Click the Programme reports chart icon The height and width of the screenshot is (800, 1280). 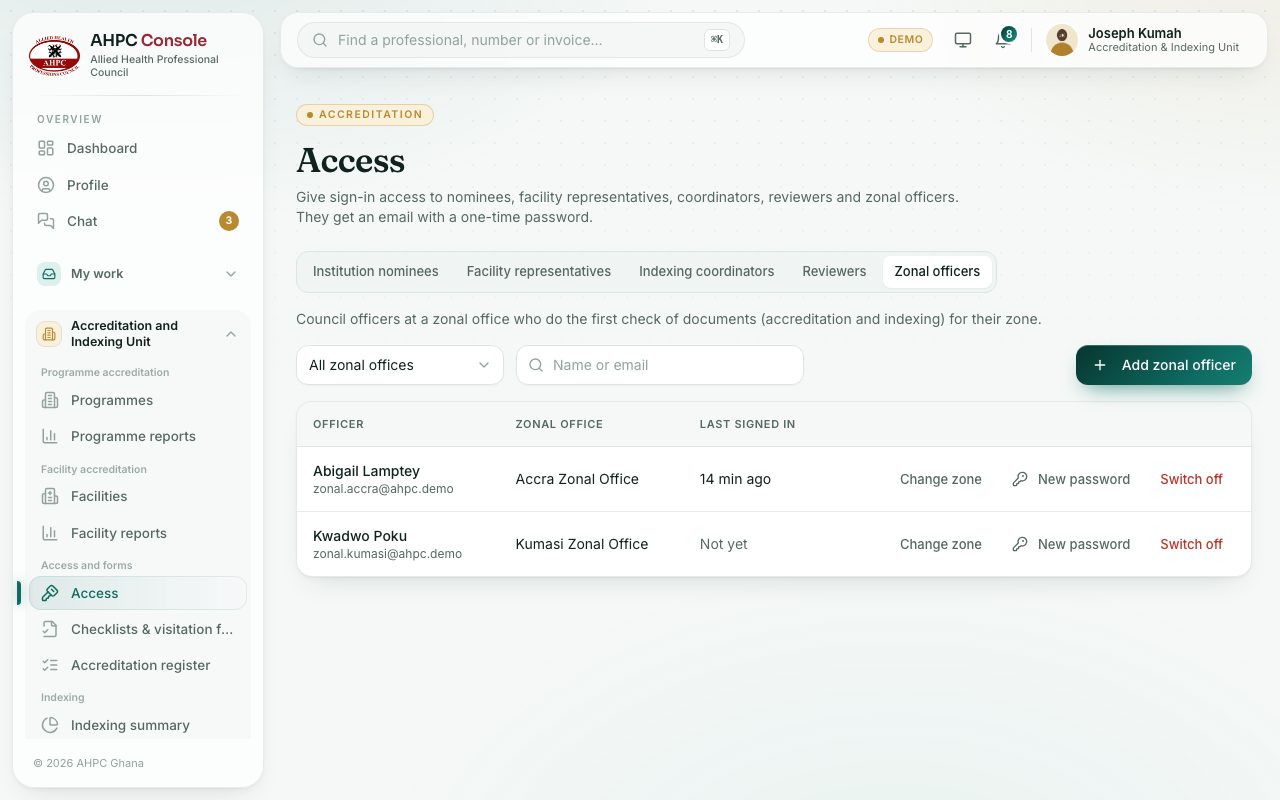(x=50, y=436)
